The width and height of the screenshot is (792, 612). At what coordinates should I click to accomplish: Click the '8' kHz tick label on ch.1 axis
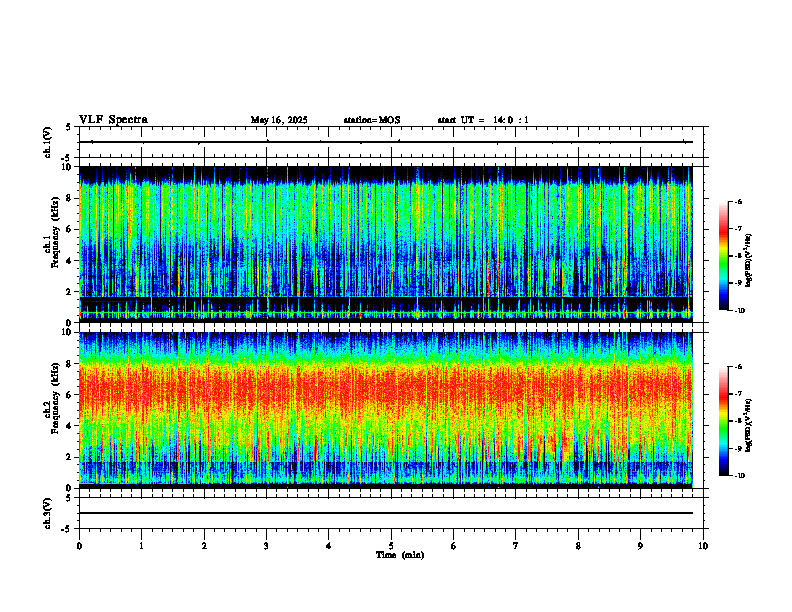(70, 198)
